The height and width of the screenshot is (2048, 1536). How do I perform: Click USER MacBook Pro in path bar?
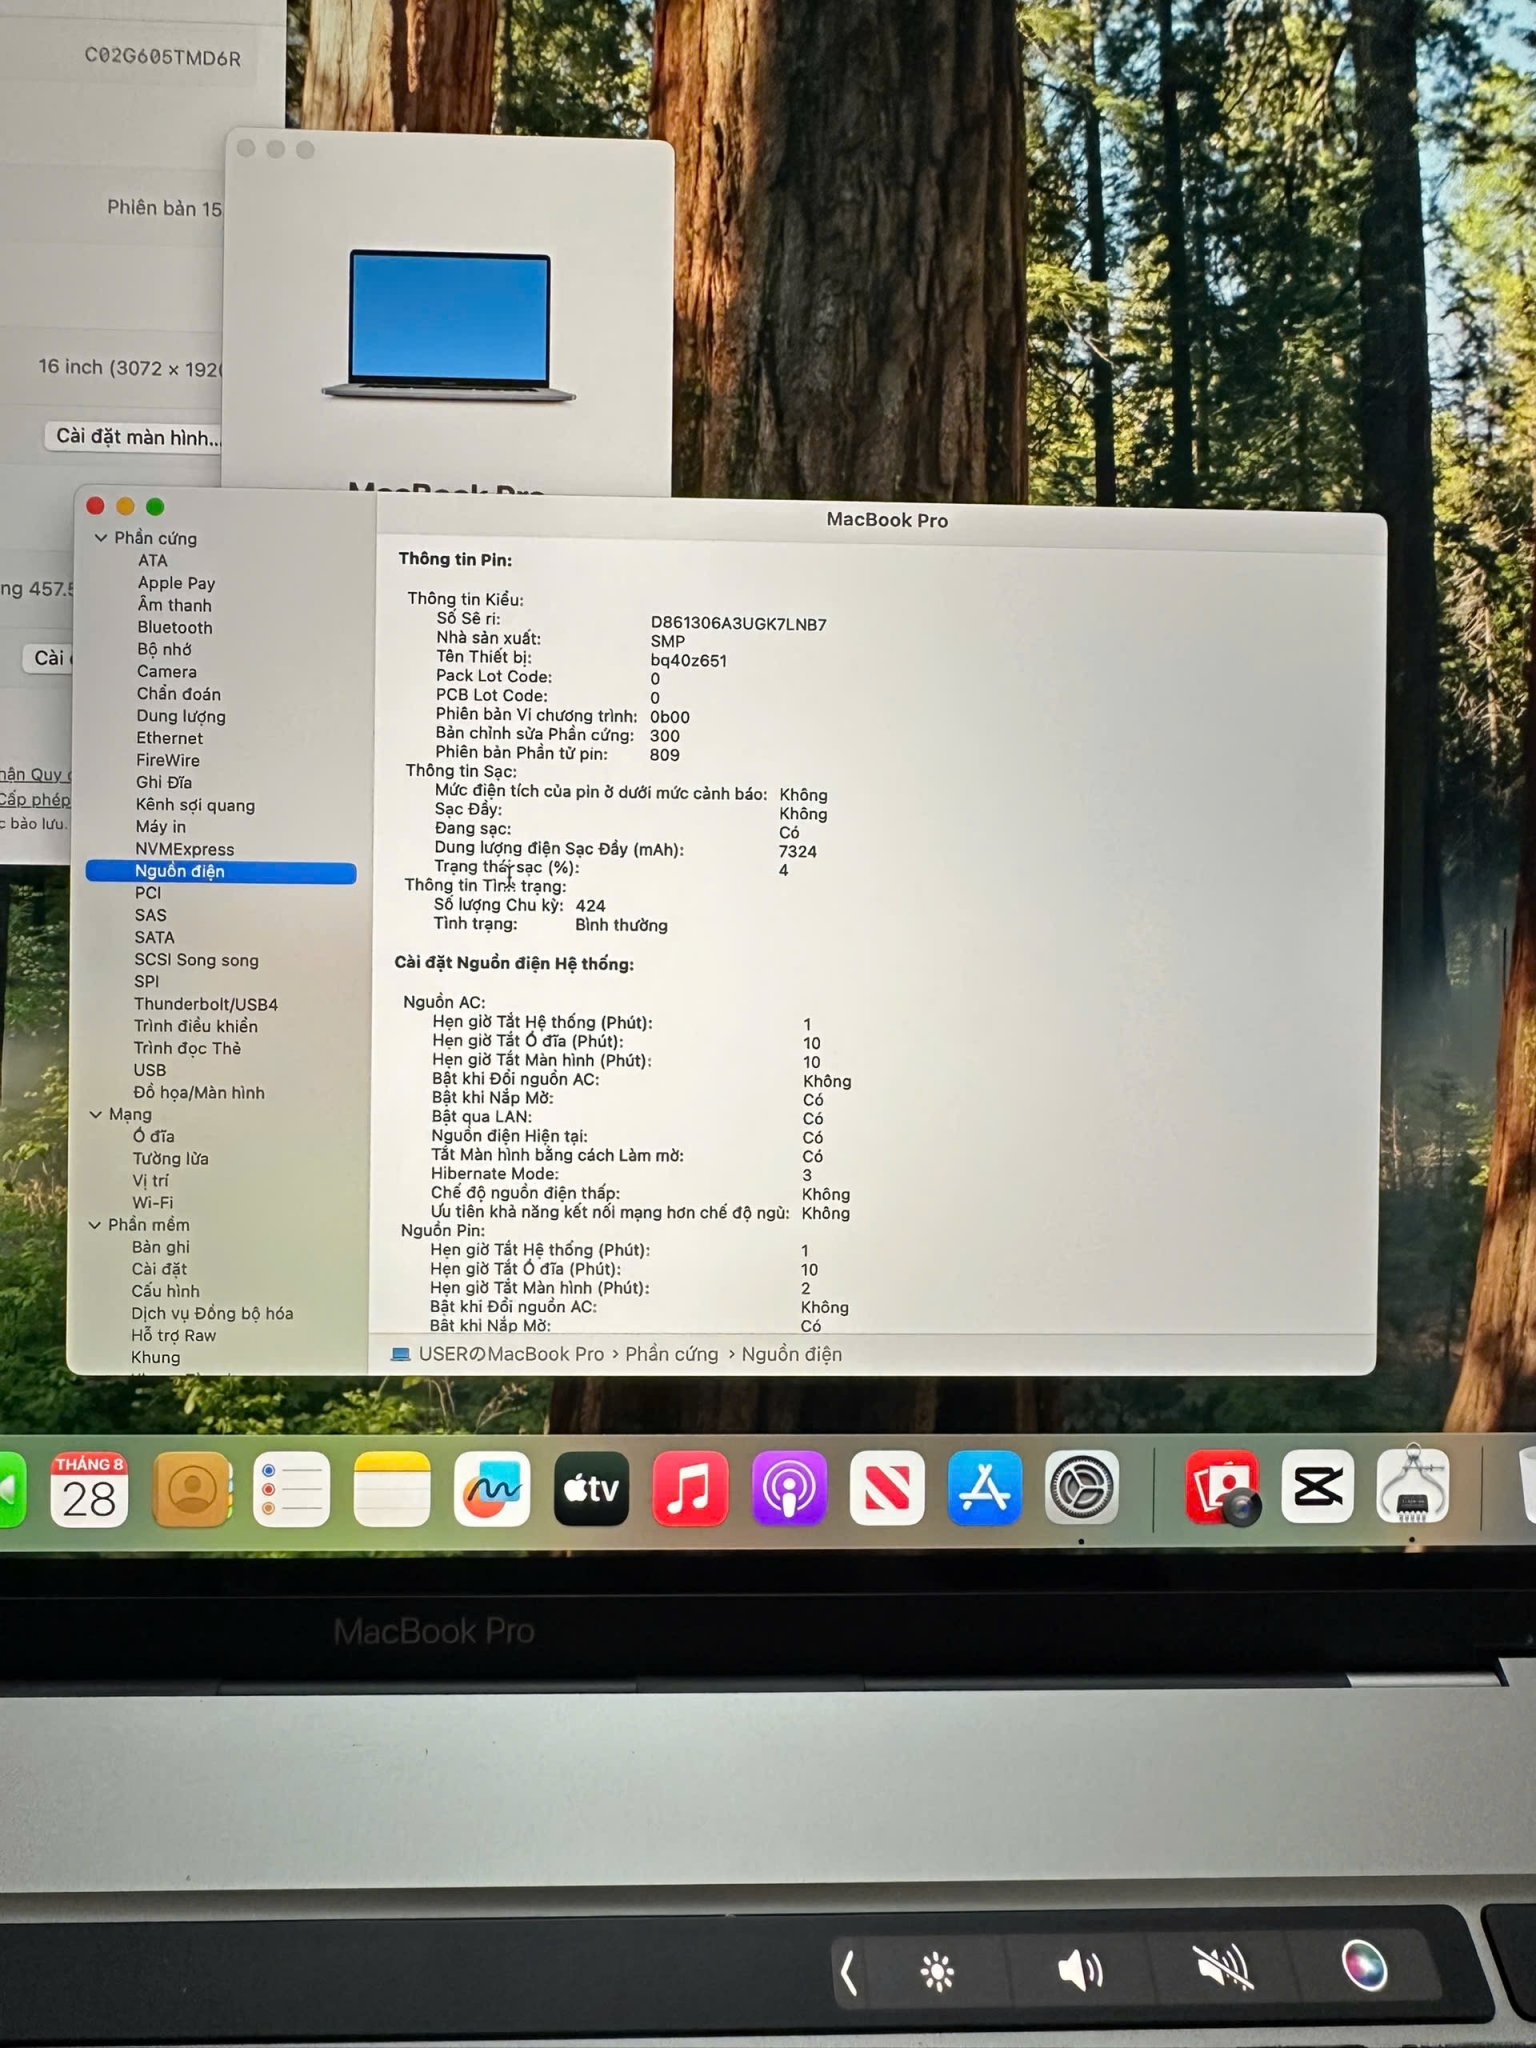511,1354
